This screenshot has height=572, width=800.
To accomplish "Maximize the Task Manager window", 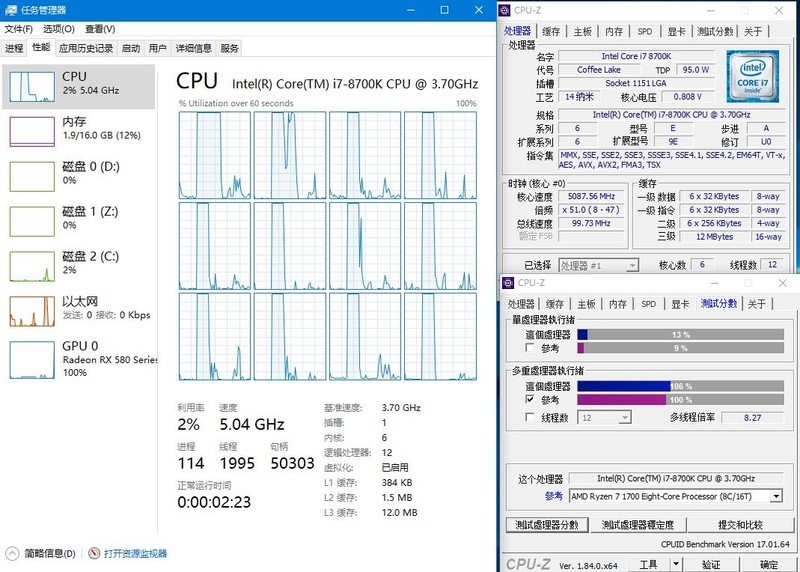I will pyautogui.click(x=444, y=10).
